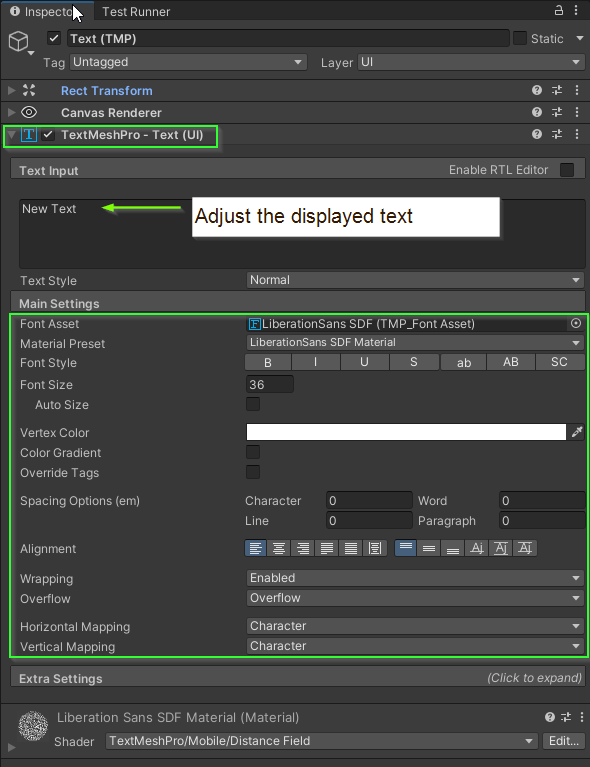Screen dimensions: 590x767
Task: Enable the Static checkbox
Action: 520,38
